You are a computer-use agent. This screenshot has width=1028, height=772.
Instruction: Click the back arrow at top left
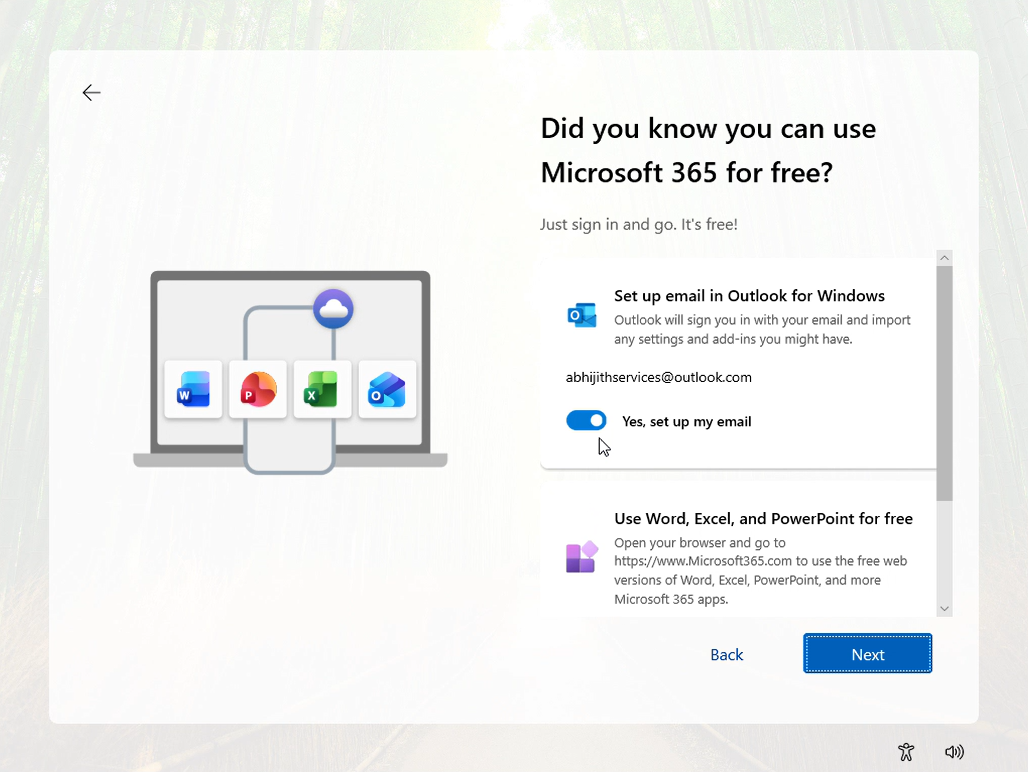coord(91,92)
